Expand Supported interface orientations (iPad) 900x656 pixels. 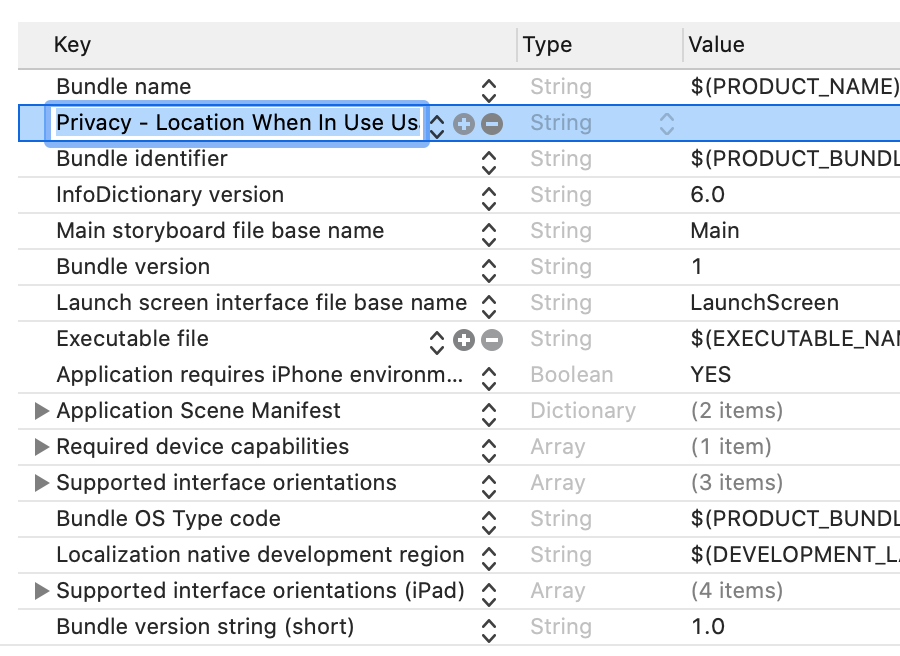(x=42, y=591)
